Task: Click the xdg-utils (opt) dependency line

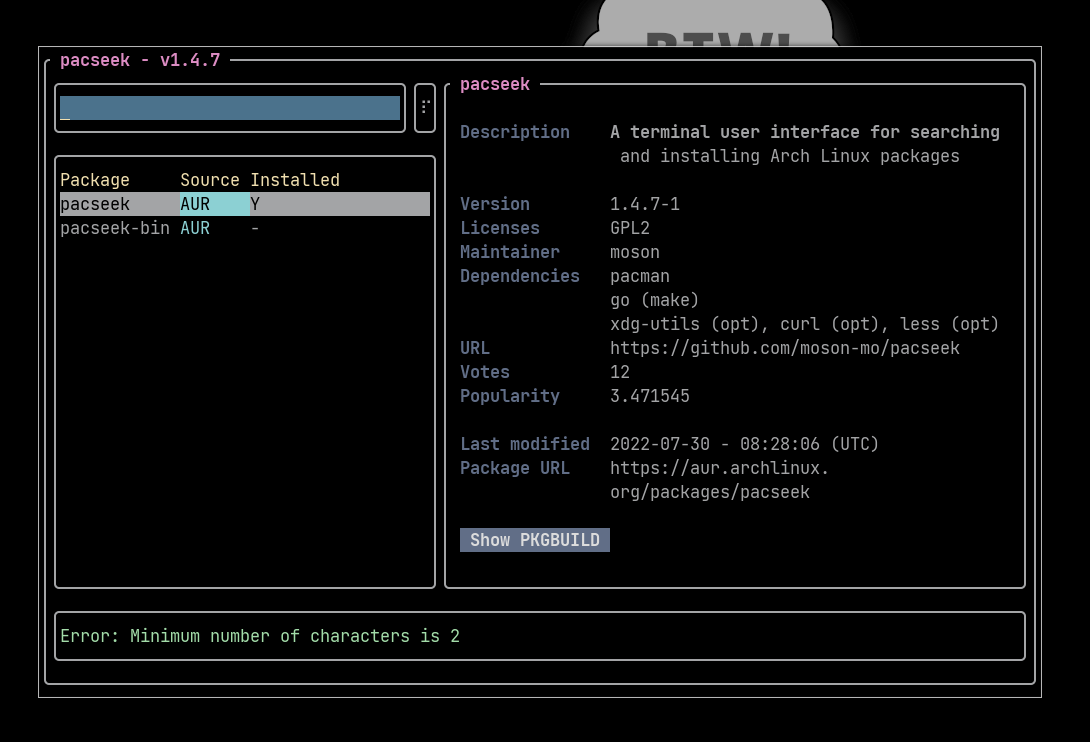Action: pyautogui.click(x=804, y=324)
